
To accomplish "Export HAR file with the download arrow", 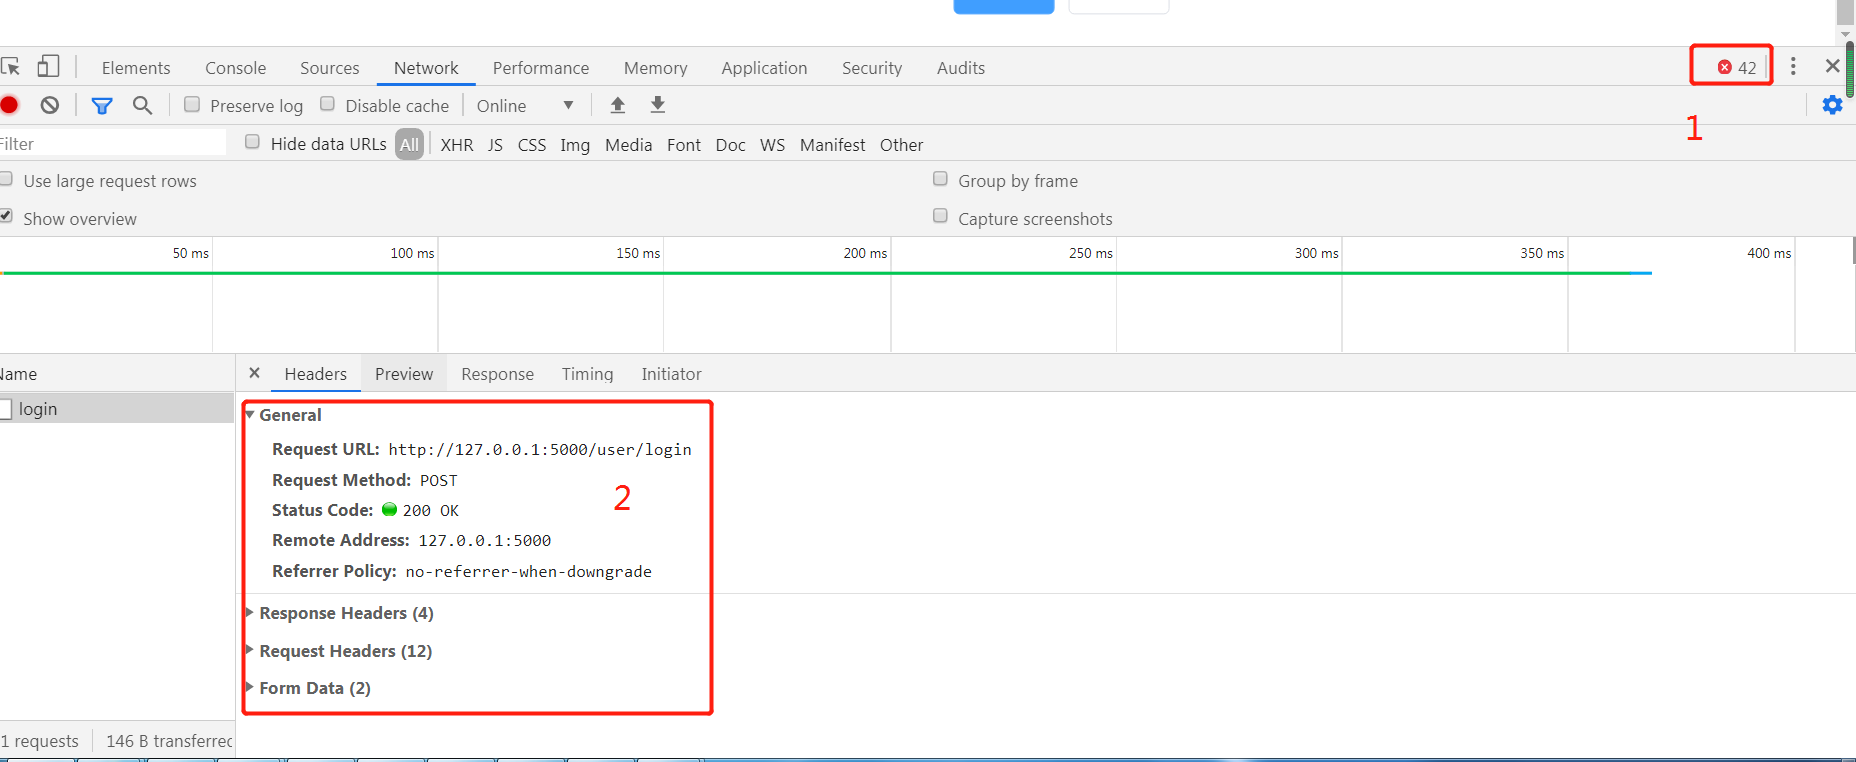I will click(x=658, y=105).
